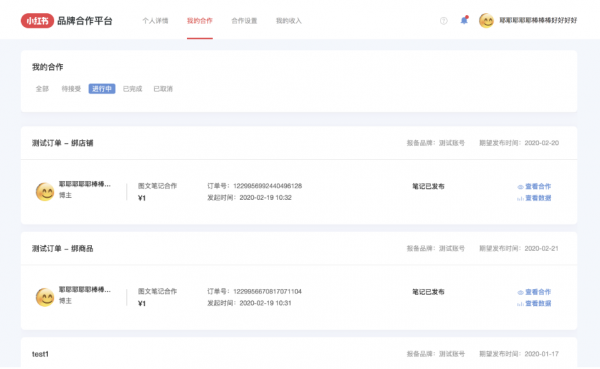Open 查看合作 link for 绑店铺 order

tap(538, 186)
